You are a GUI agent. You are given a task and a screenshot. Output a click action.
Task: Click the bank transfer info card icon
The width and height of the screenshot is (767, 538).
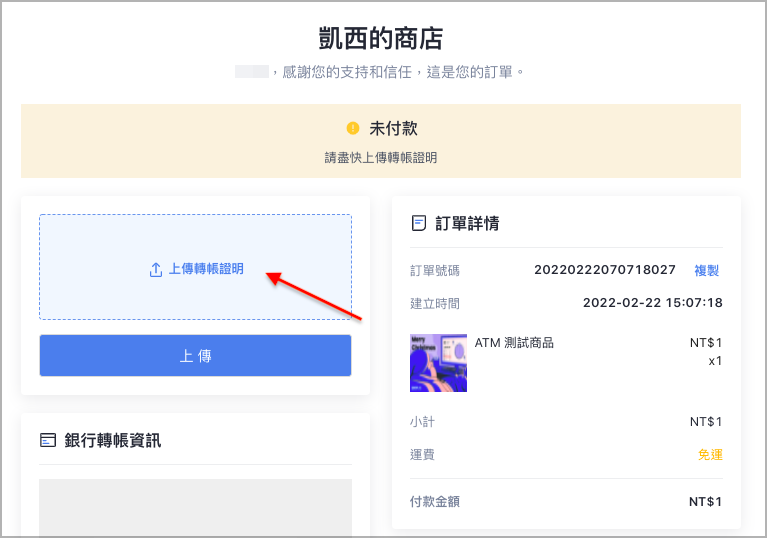tap(48, 440)
